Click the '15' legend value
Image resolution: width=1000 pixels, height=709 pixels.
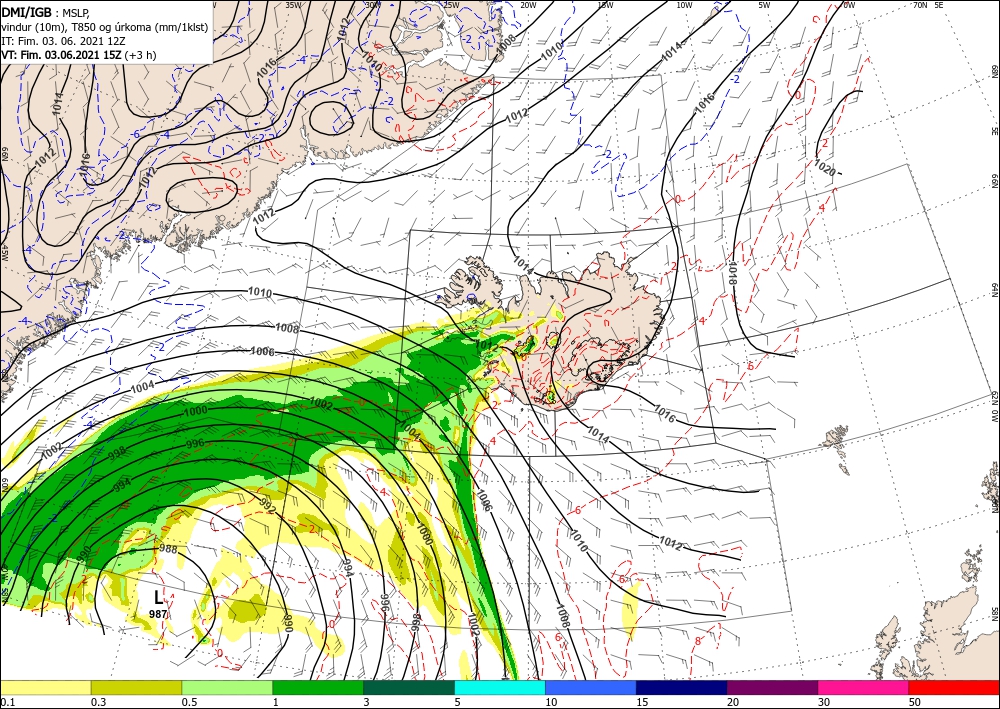pyautogui.click(x=642, y=702)
